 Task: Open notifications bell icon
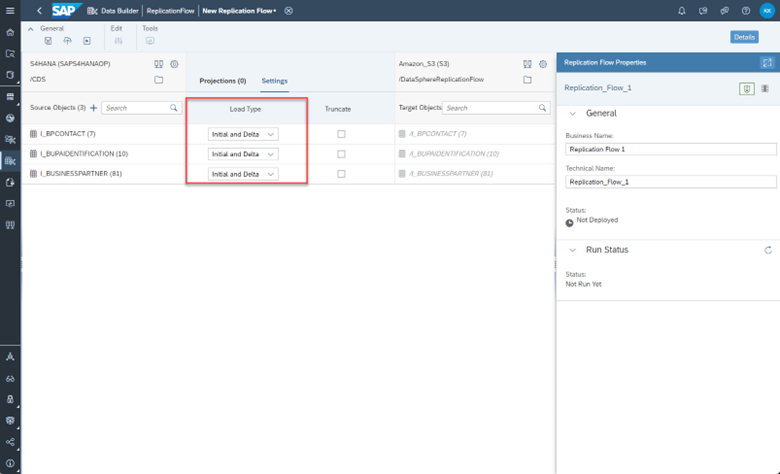(x=682, y=10)
